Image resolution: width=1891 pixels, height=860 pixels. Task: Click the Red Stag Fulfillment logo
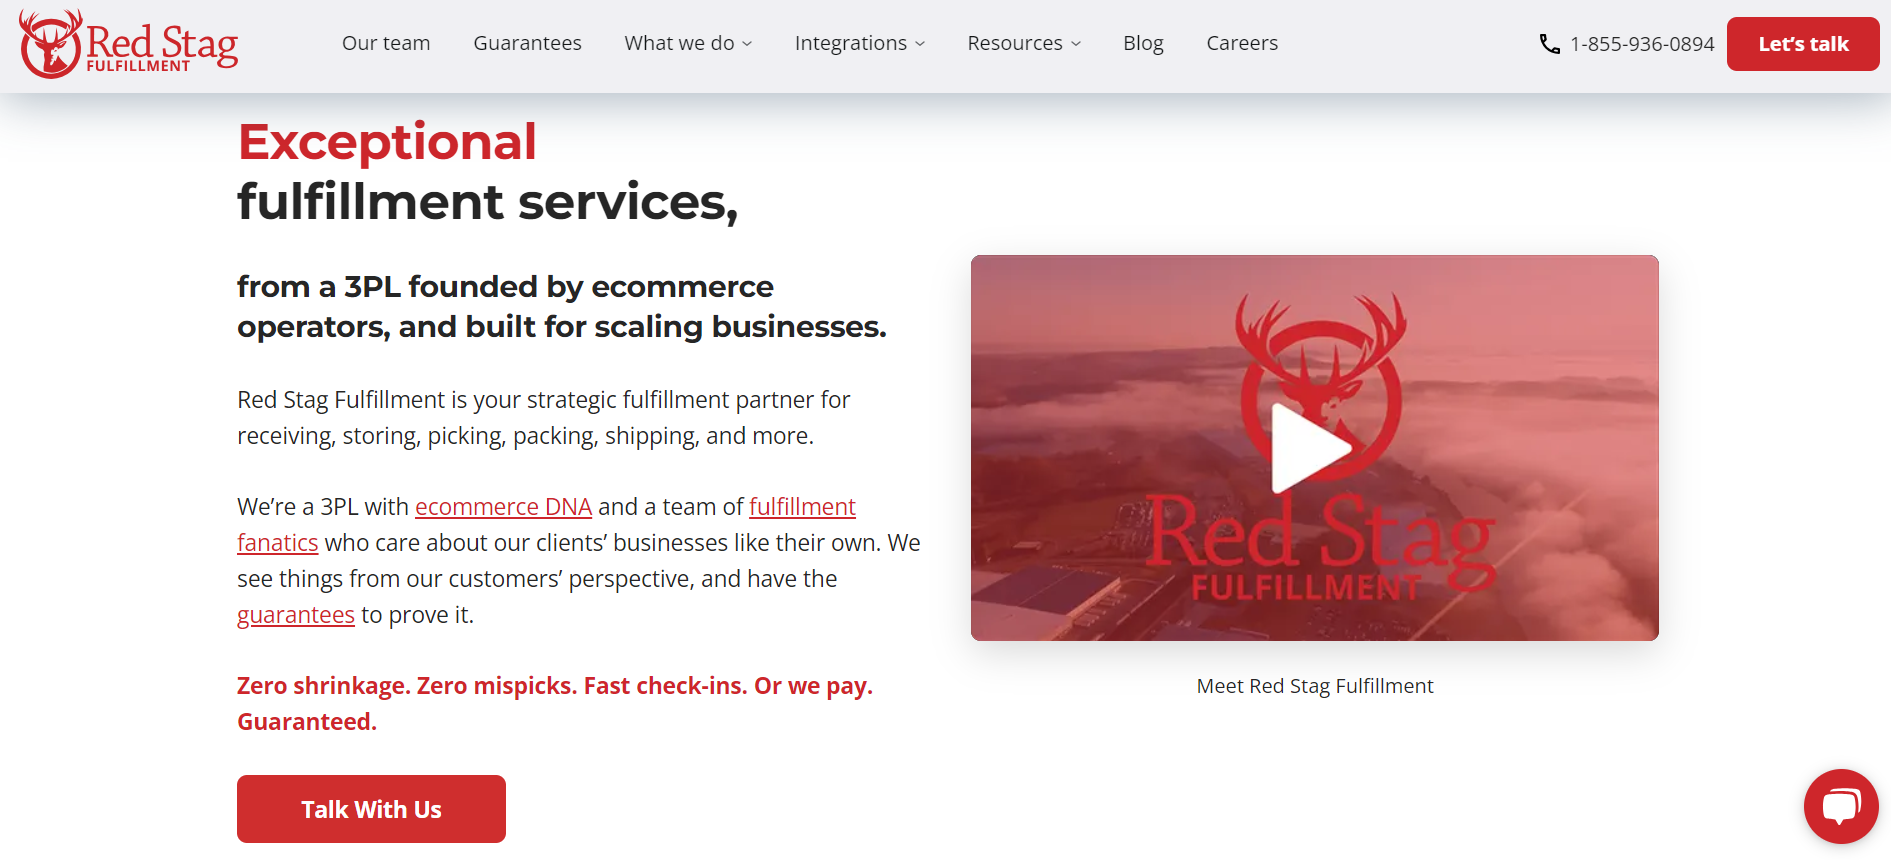[x=129, y=44]
